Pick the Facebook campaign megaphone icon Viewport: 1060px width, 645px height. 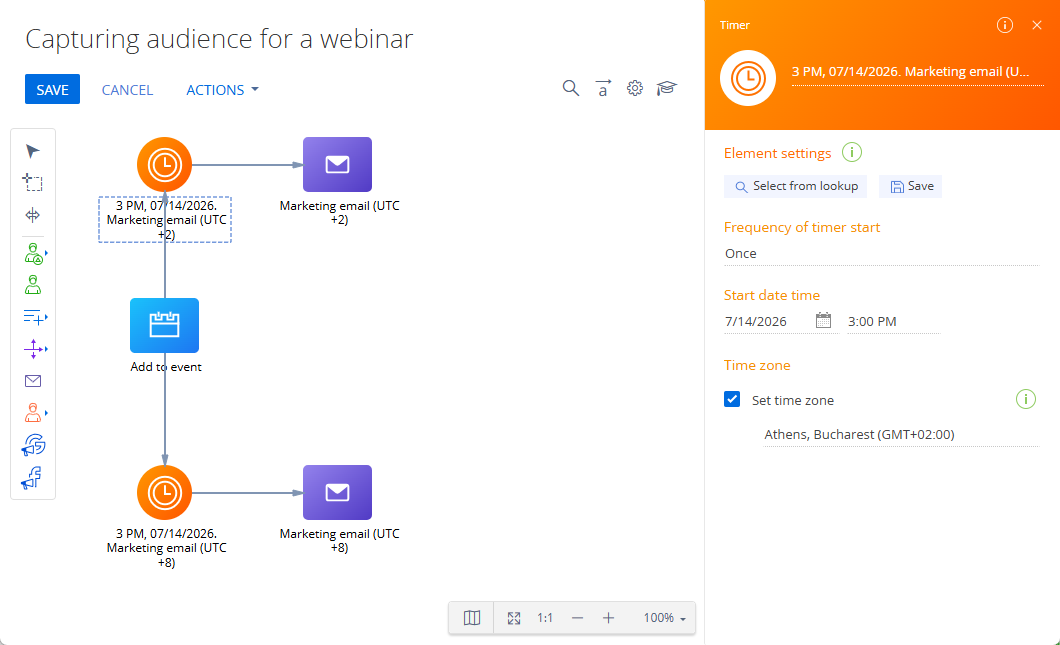[x=32, y=478]
